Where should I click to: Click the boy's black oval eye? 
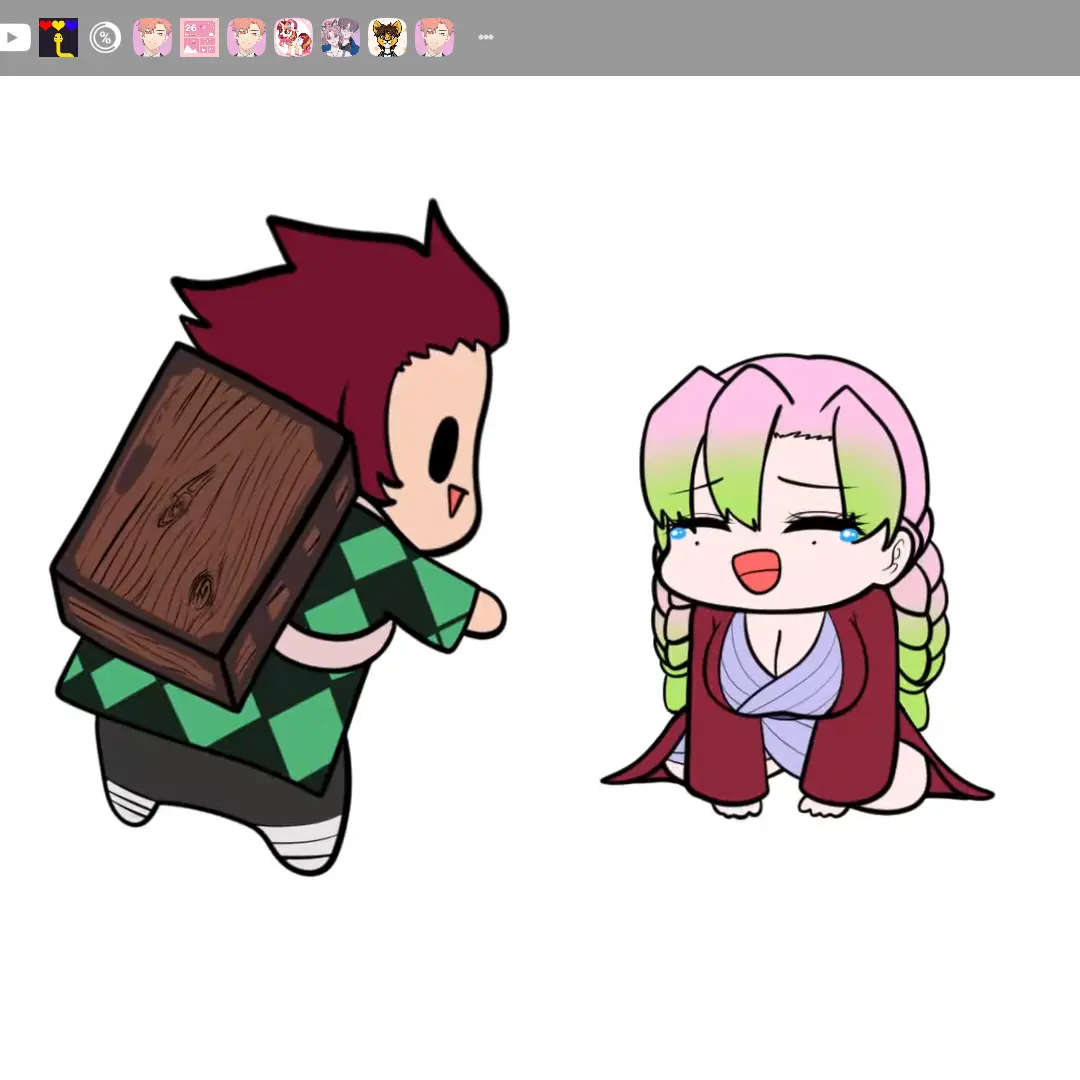click(x=444, y=448)
